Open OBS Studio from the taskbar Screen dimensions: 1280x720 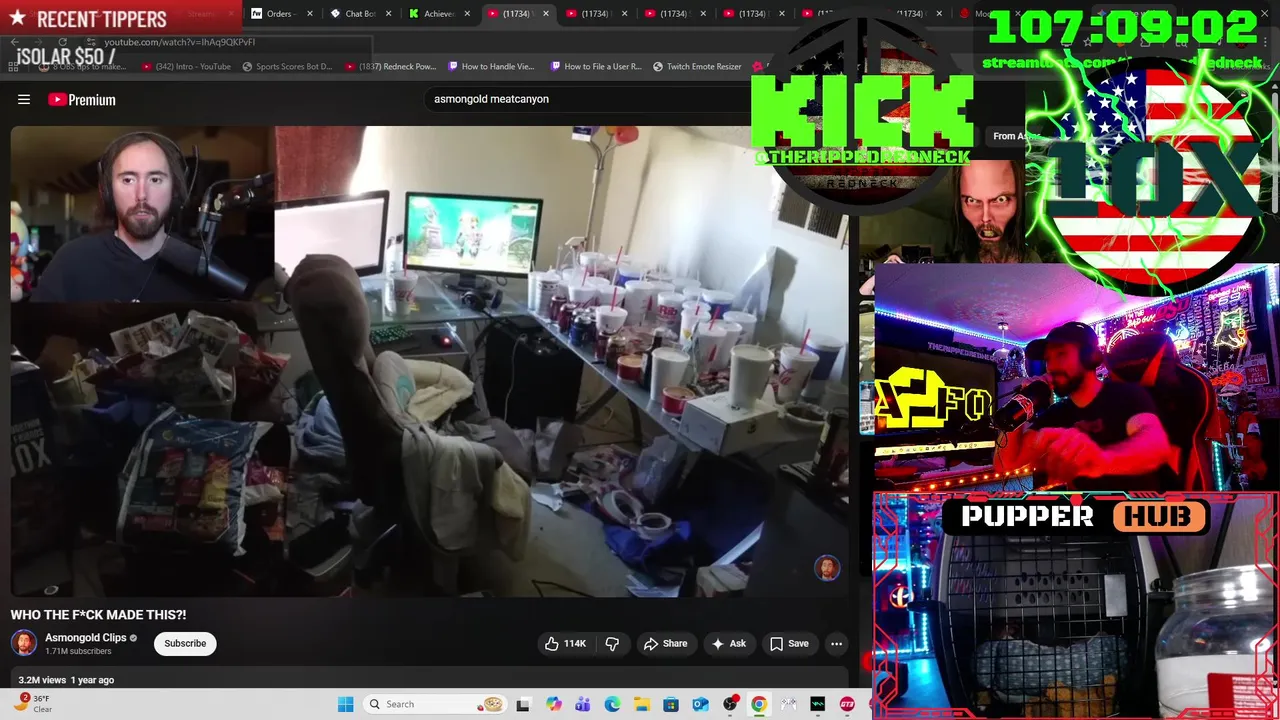pyautogui.click(x=730, y=704)
